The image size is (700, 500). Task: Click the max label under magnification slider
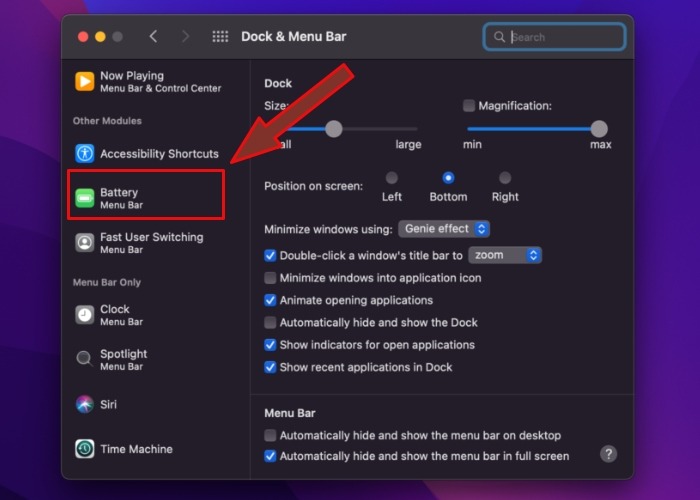[600, 145]
